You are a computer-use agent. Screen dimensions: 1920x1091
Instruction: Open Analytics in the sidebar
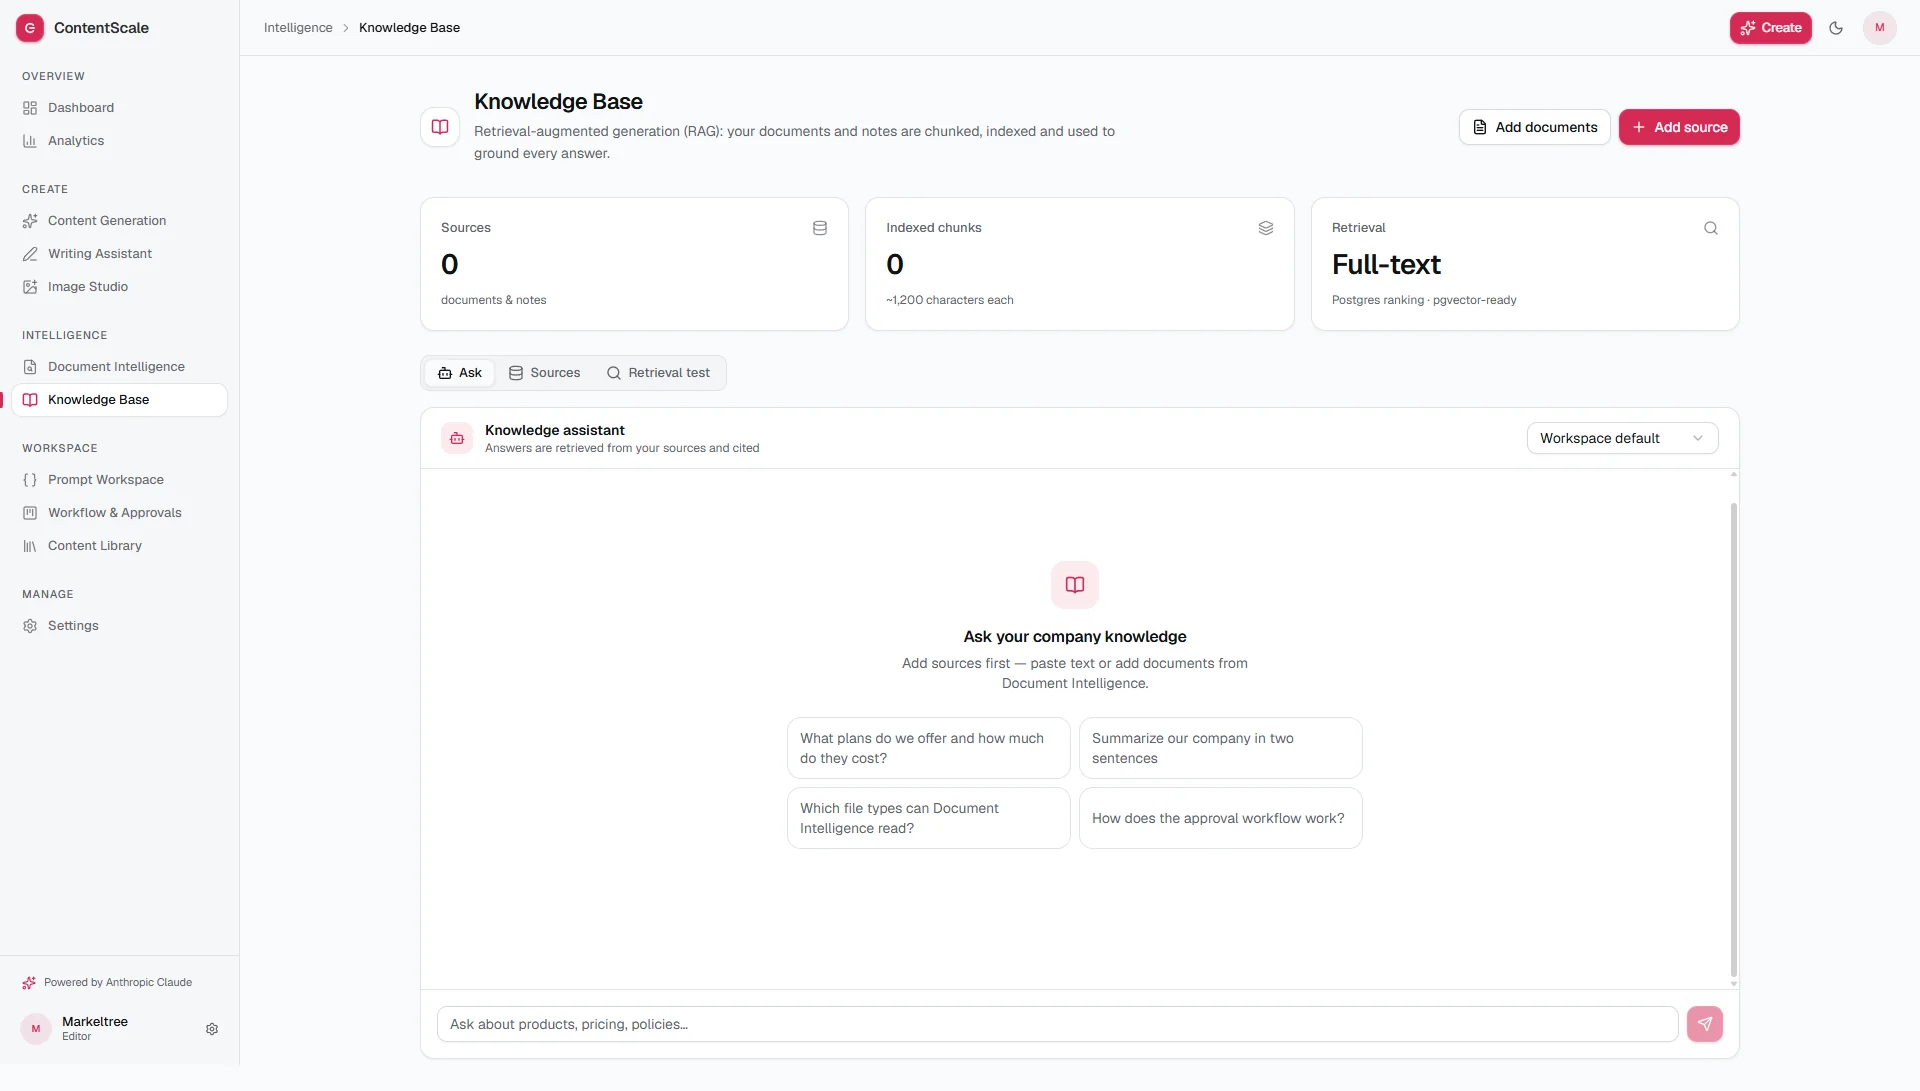(119, 141)
